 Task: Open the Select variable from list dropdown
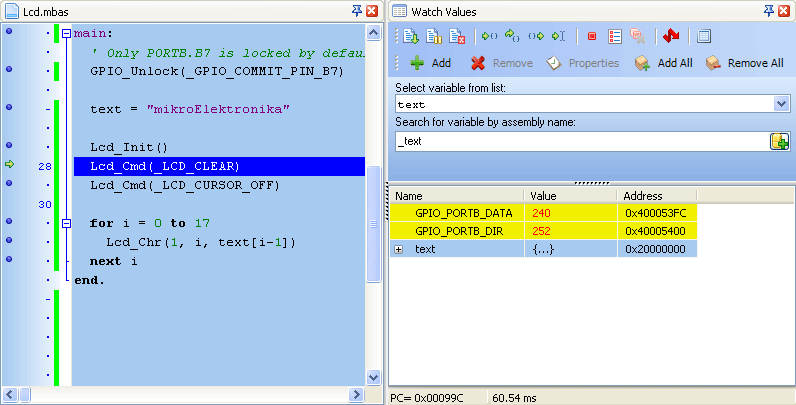pyautogui.click(x=781, y=104)
